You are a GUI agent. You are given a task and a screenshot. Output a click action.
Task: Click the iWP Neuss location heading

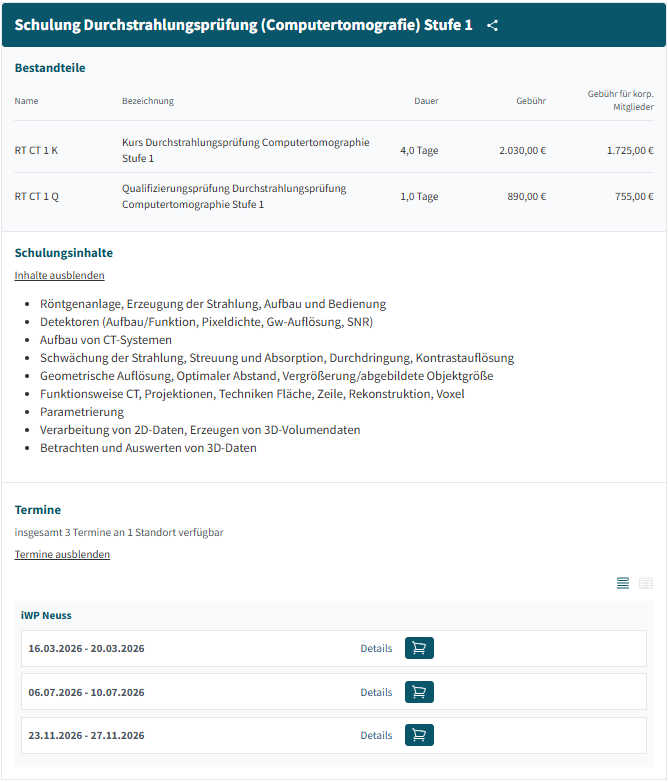46,615
